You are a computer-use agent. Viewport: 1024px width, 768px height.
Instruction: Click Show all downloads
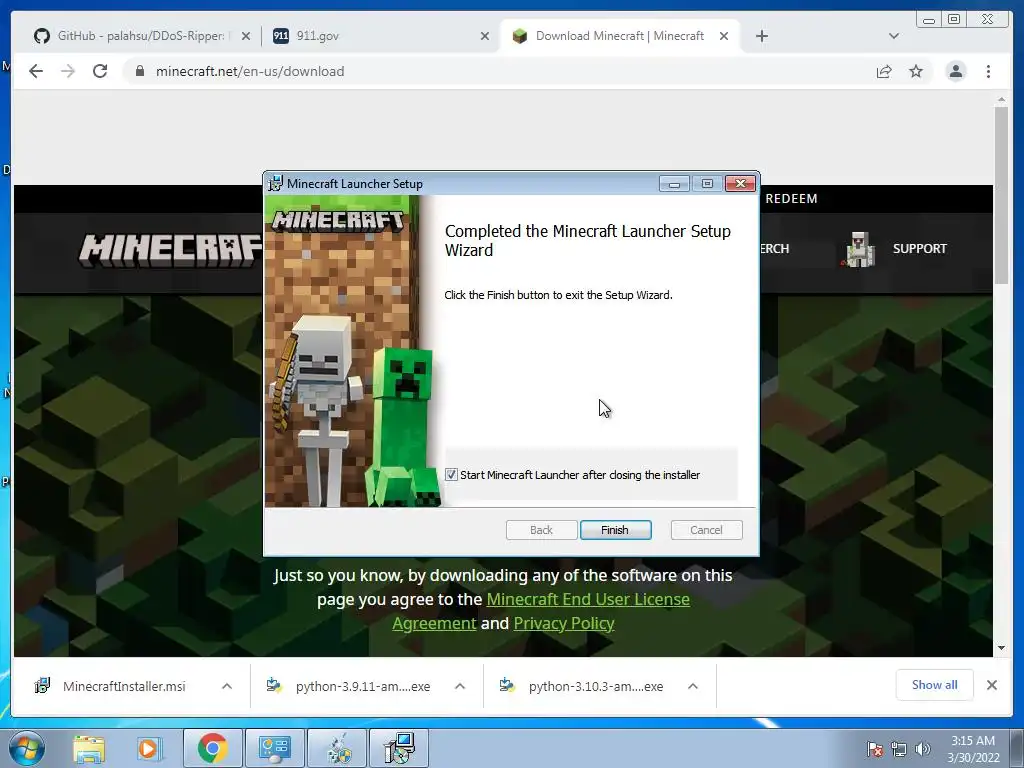[935, 685]
